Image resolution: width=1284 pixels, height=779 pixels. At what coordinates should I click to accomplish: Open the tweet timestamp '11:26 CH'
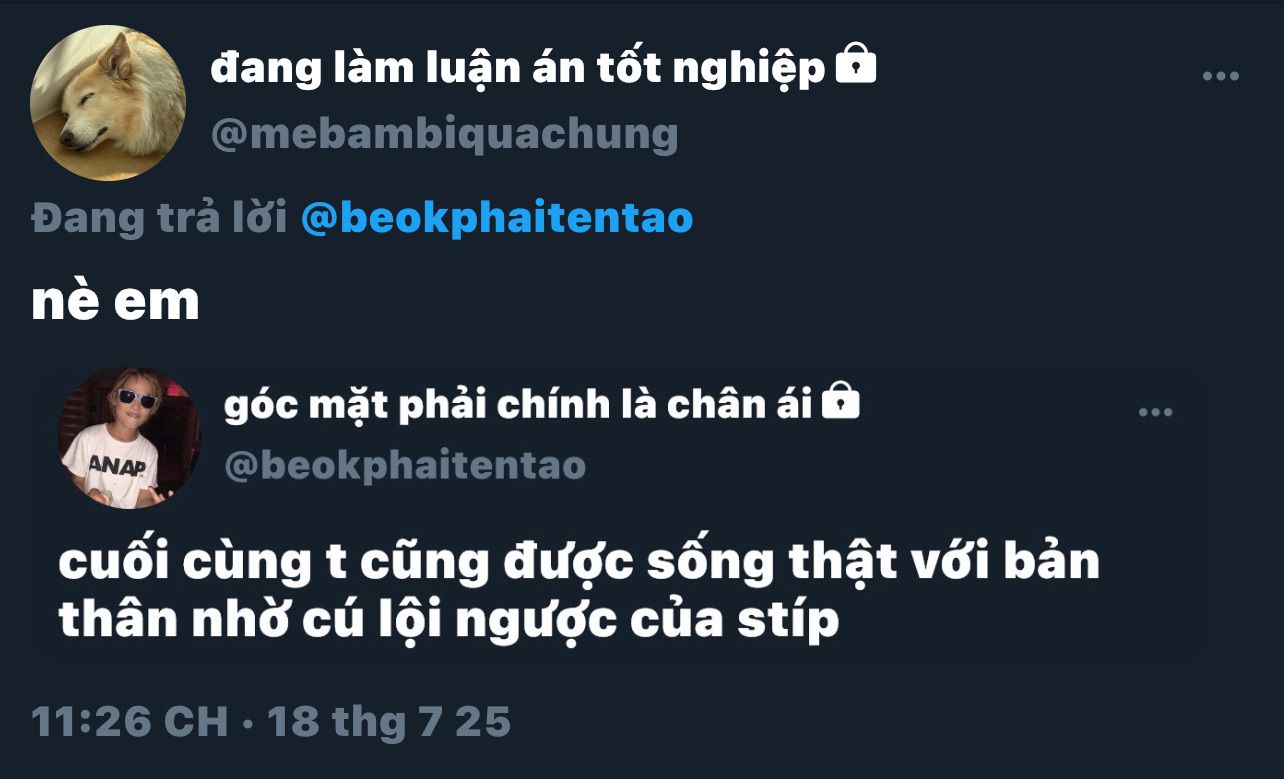[130, 721]
